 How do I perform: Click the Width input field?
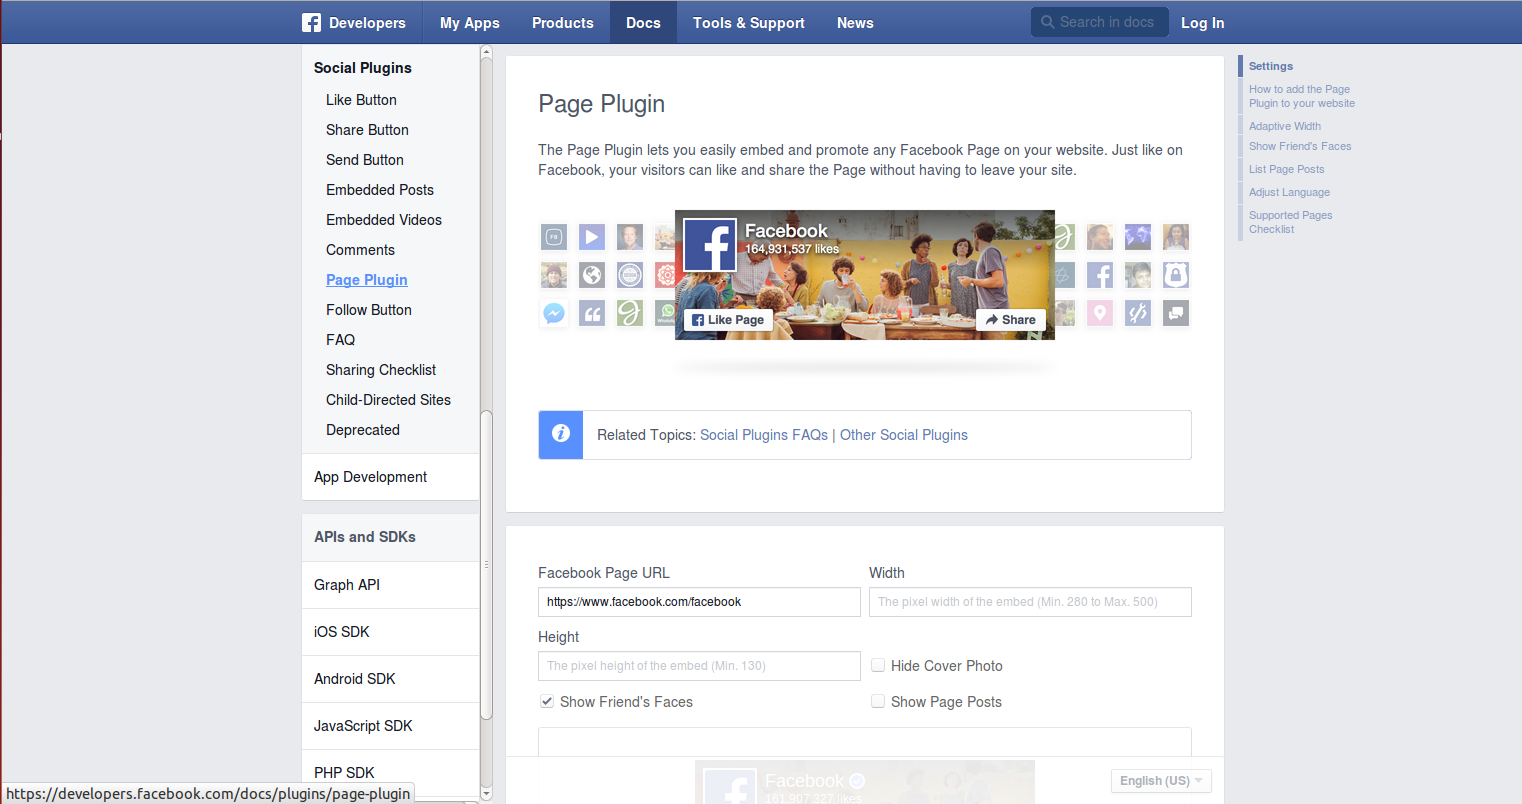pos(1030,602)
